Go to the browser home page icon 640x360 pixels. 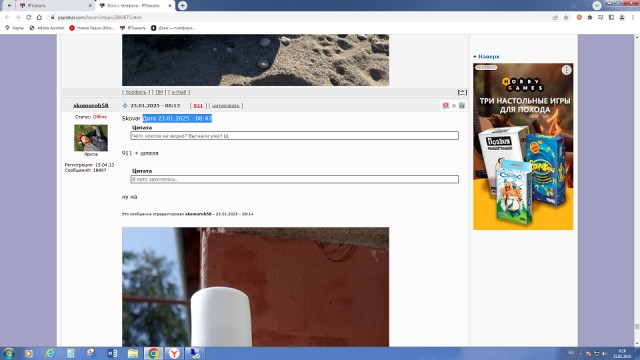(x=39, y=18)
